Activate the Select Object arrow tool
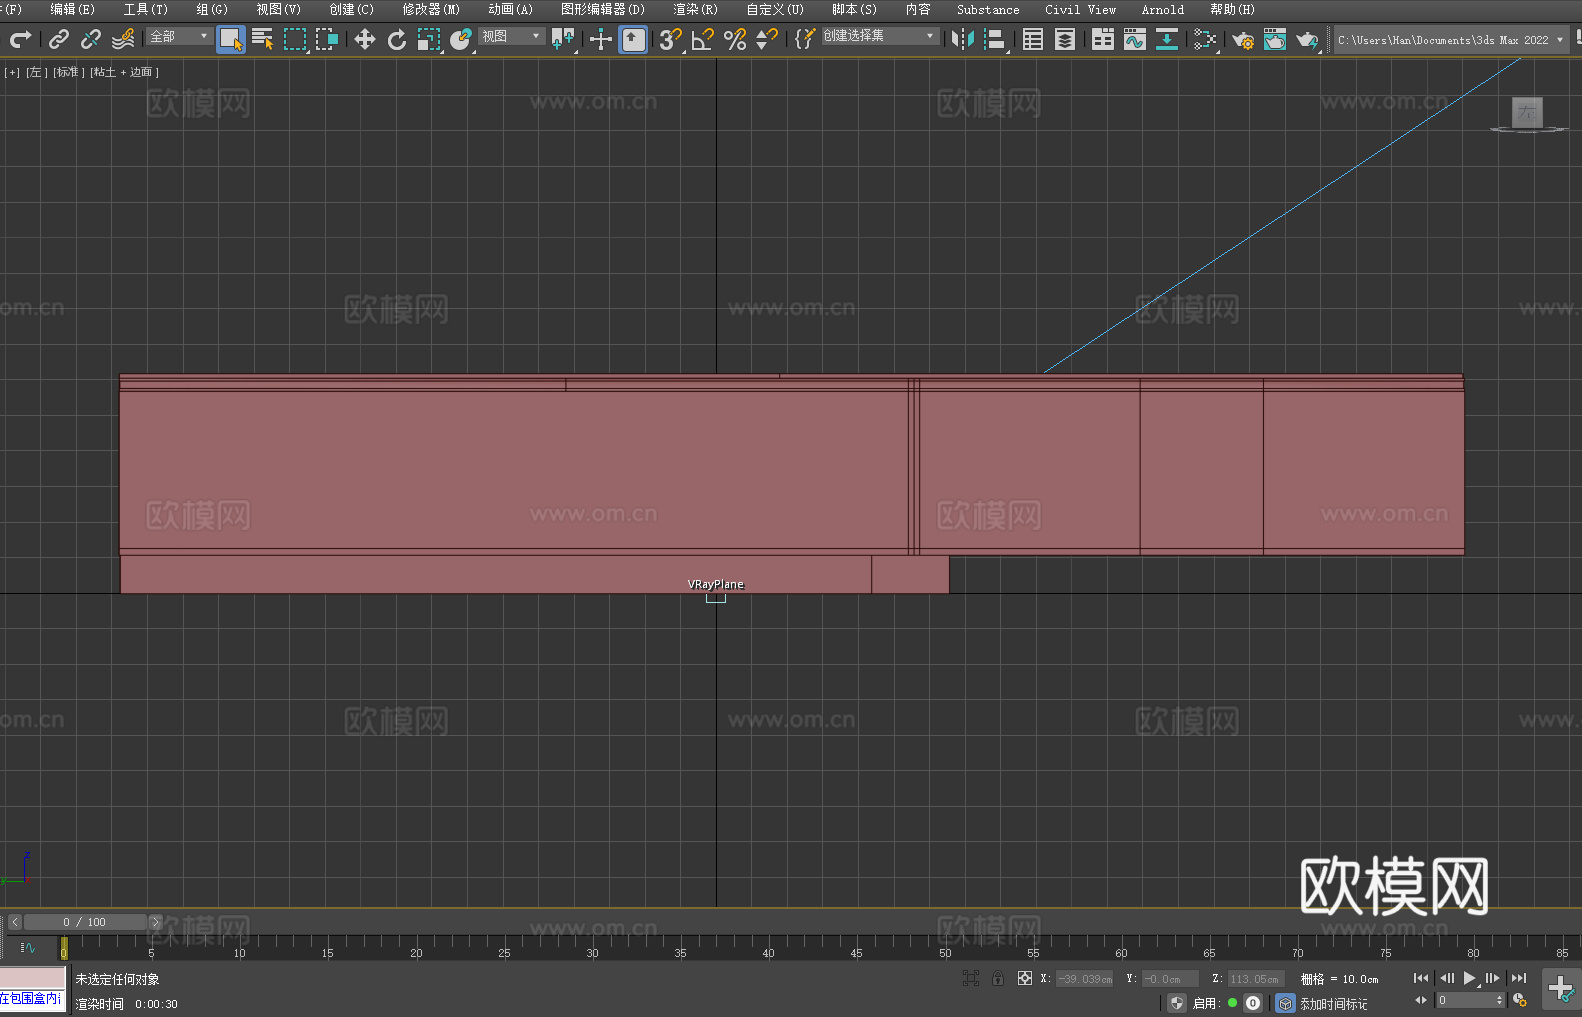The width and height of the screenshot is (1582, 1017). point(231,40)
